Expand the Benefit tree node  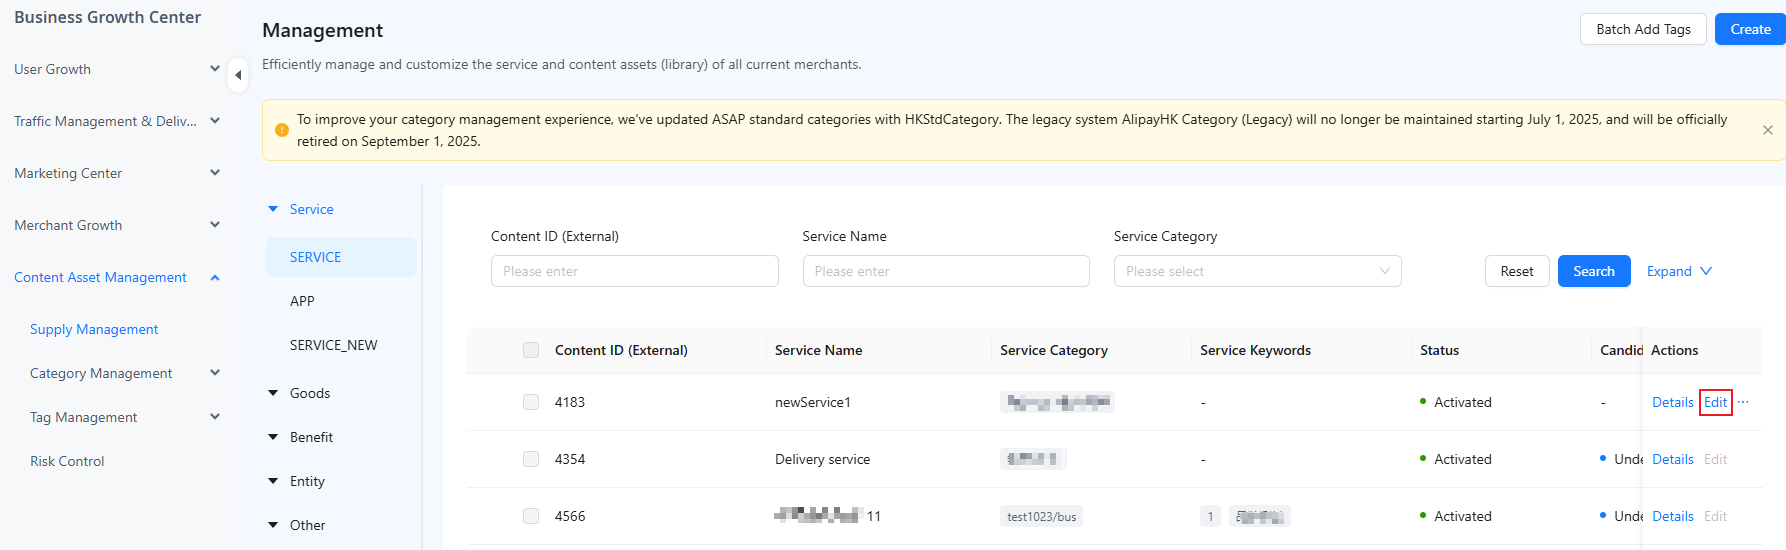(x=273, y=437)
